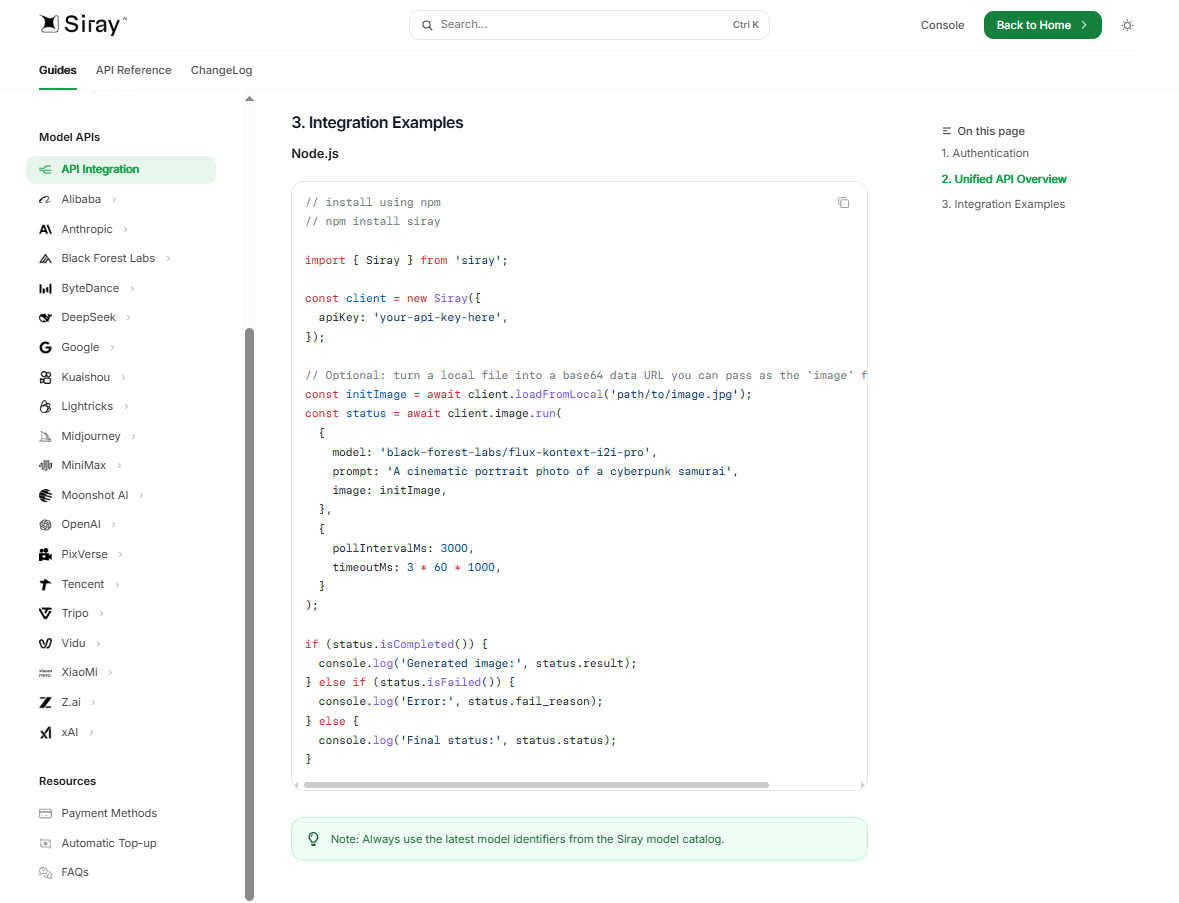This screenshot has height=903, width=1179.
Task: Toggle the light/dark theme sun icon
Action: pos(1126,26)
